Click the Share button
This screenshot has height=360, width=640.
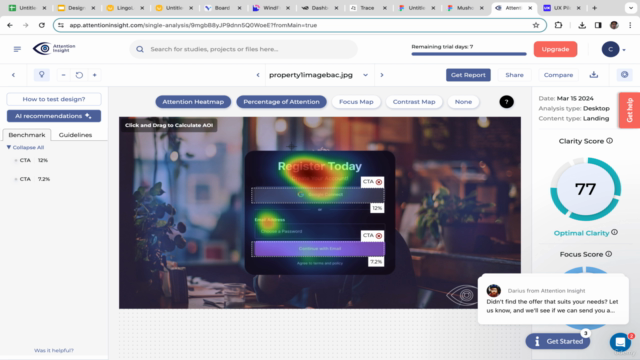pos(514,75)
